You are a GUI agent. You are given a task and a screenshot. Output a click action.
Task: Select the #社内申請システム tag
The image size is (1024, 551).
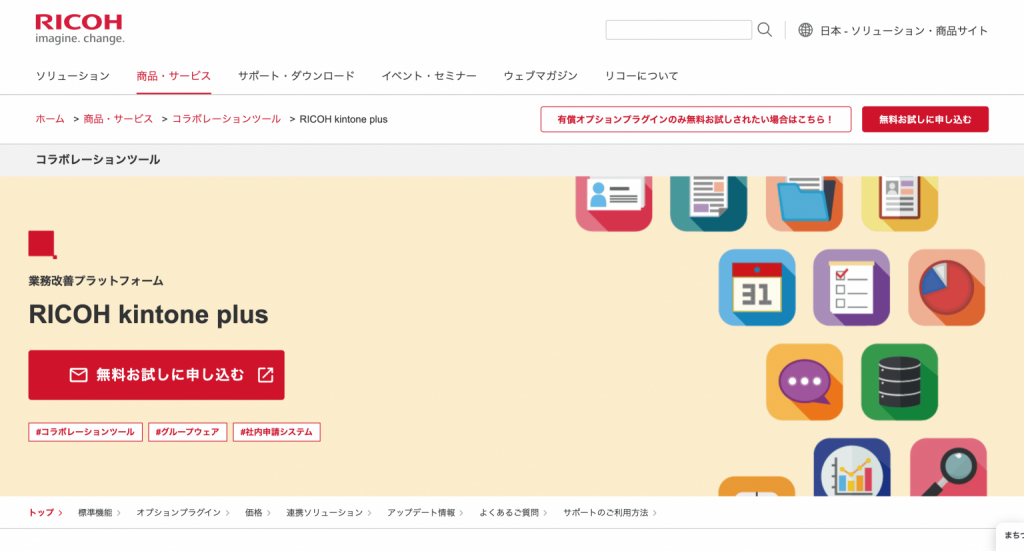click(x=276, y=432)
